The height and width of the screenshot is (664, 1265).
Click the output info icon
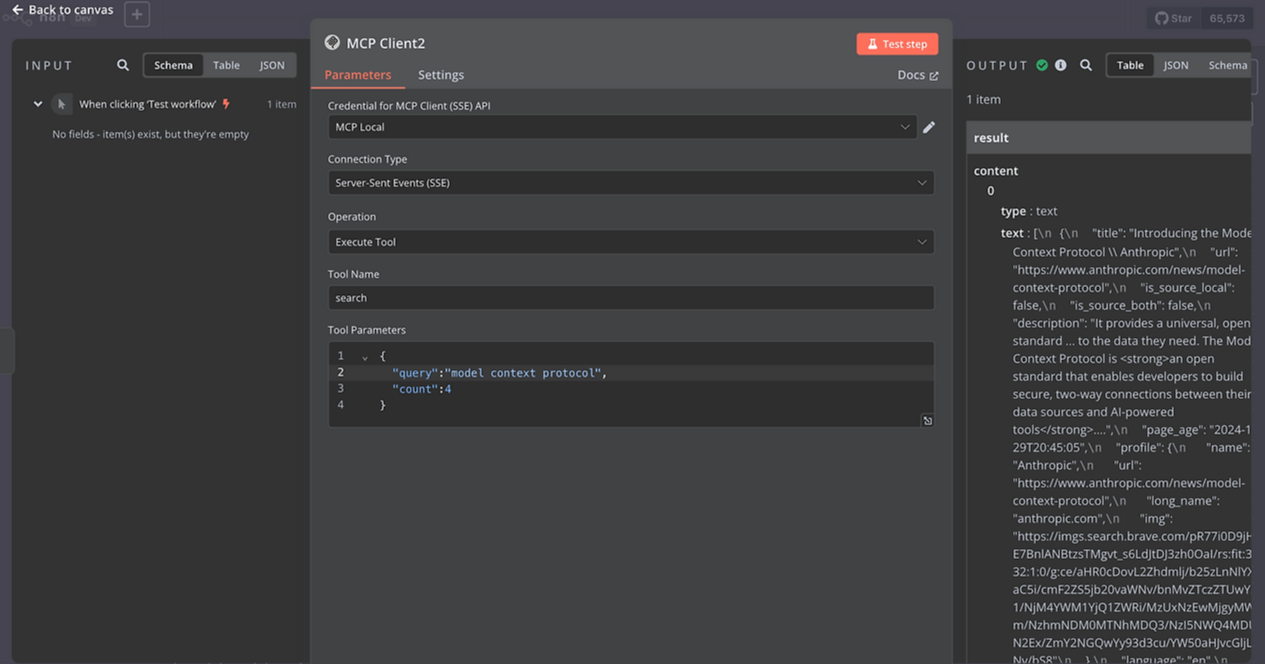(1060, 65)
